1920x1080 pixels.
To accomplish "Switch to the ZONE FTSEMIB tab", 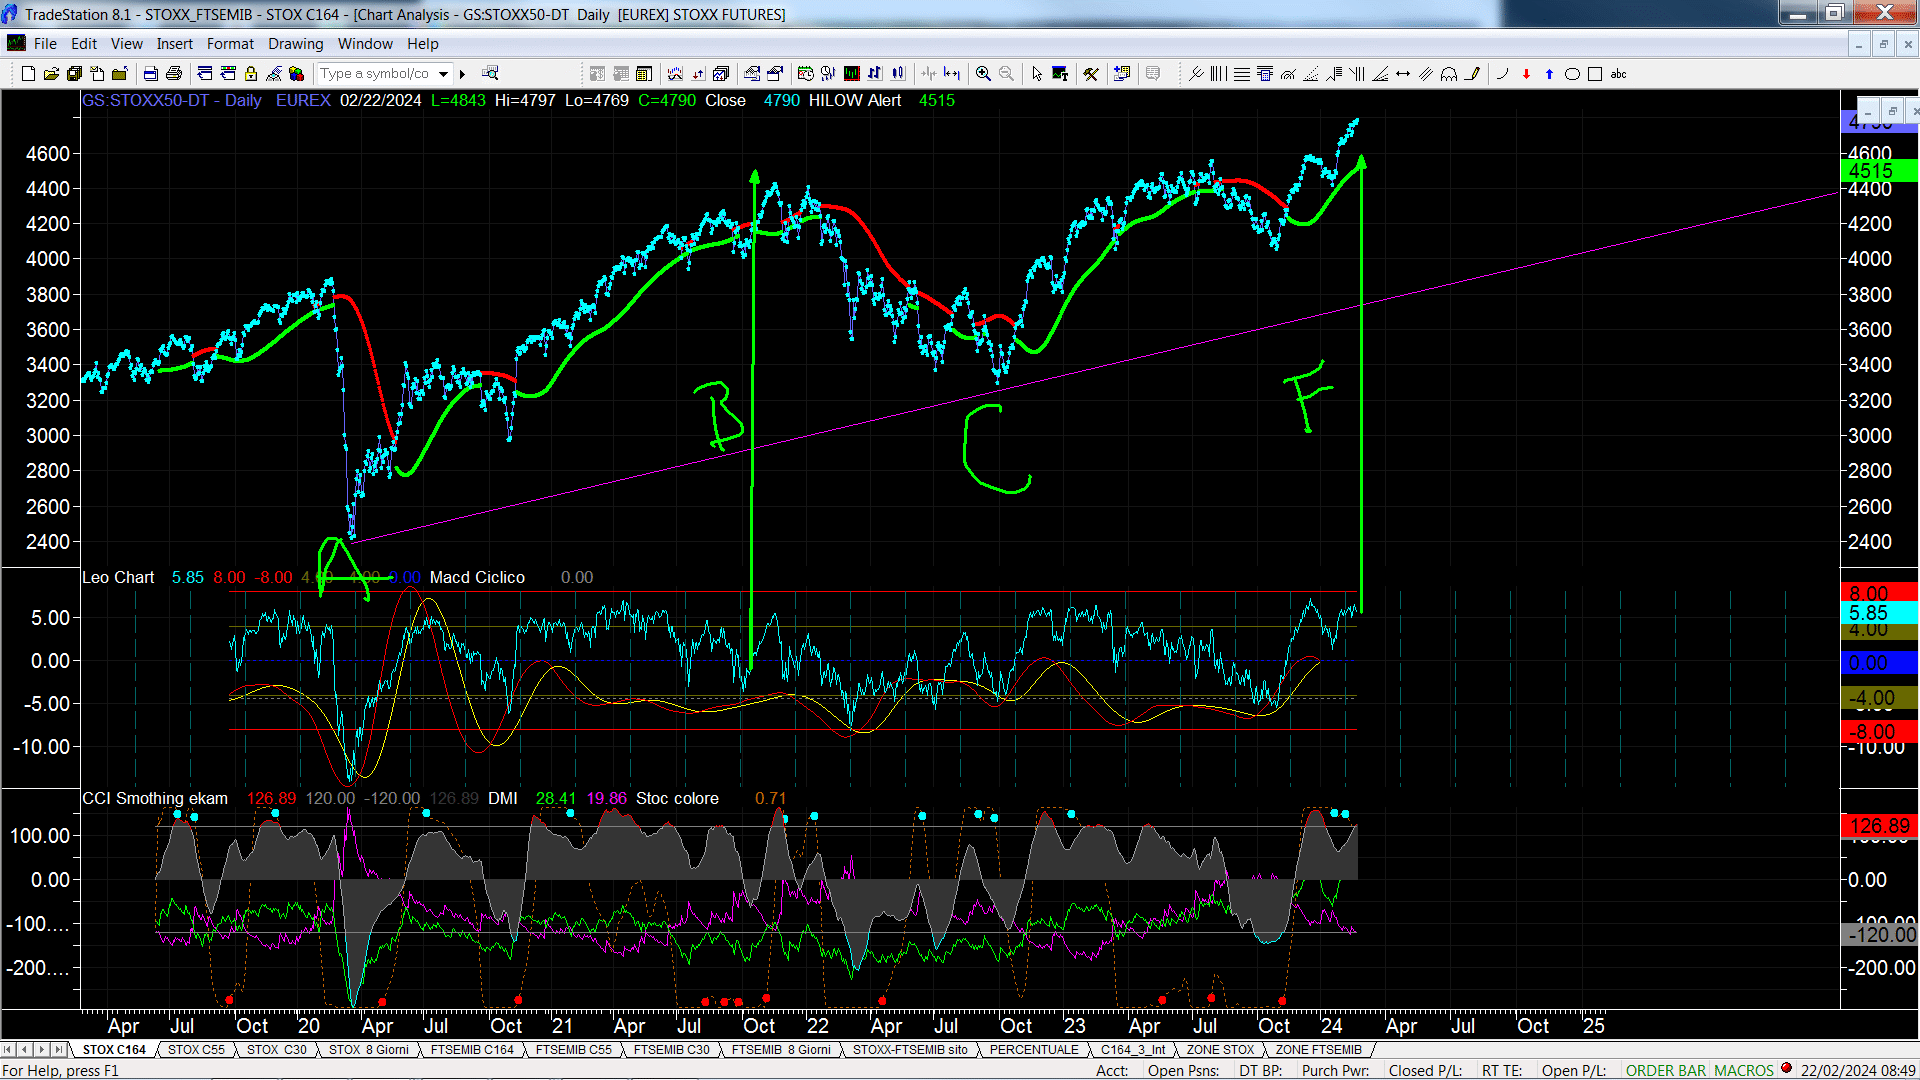I will coord(1319,1050).
